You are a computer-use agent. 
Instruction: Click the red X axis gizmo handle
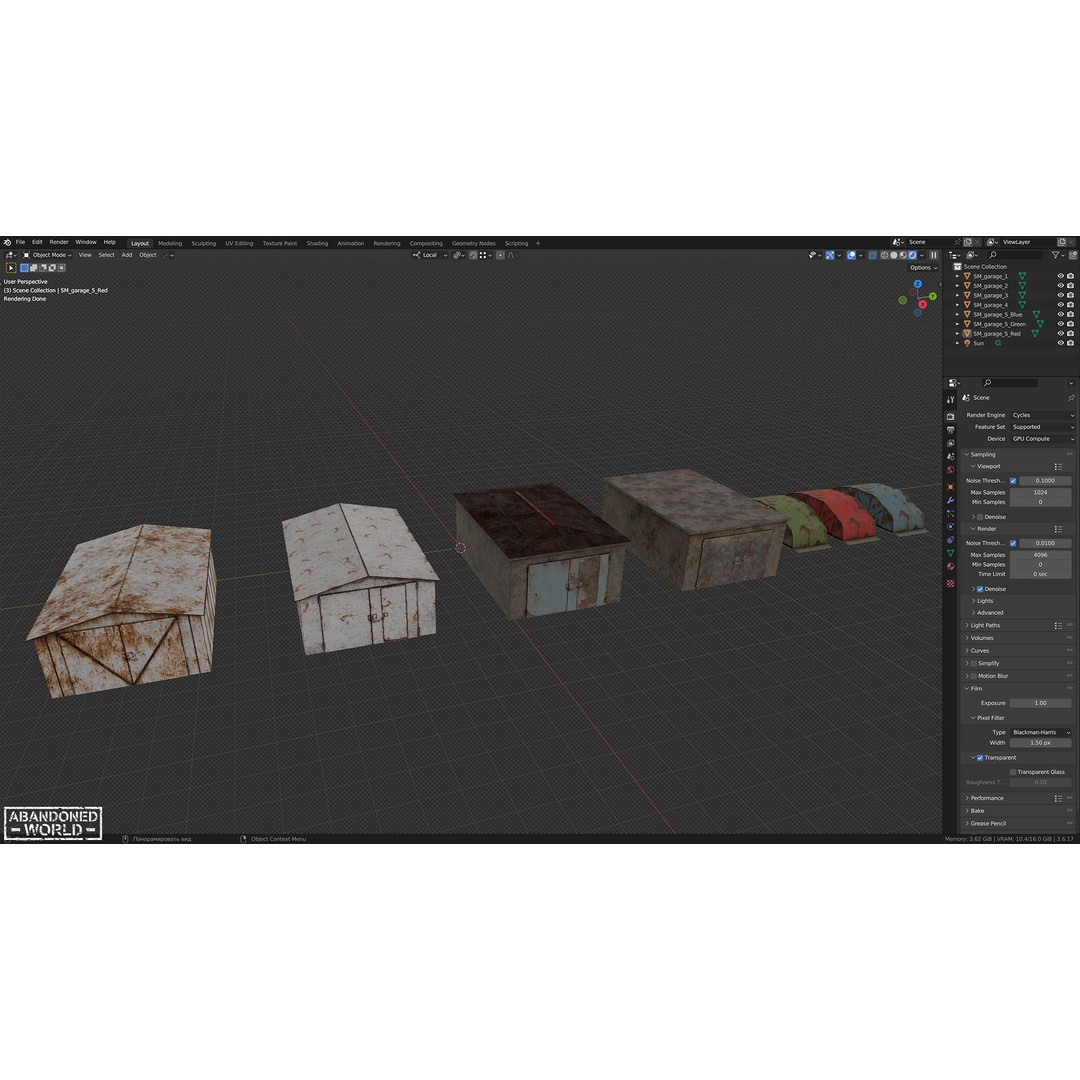click(x=922, y=304)
